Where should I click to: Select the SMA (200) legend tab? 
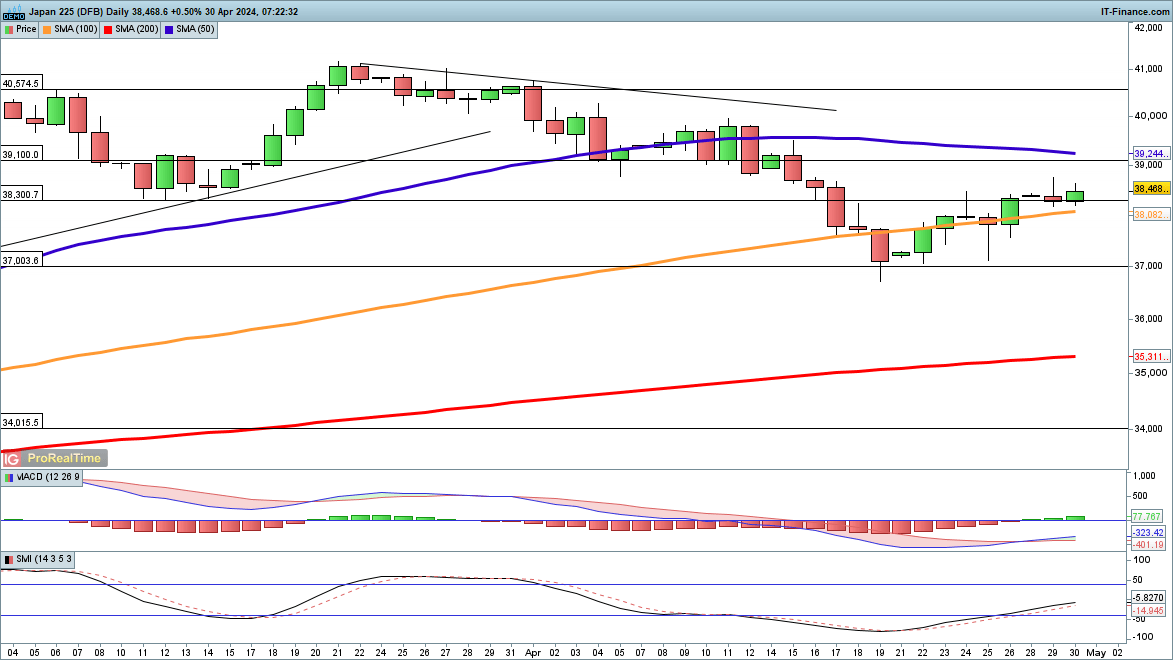click(x=133, y=29)
